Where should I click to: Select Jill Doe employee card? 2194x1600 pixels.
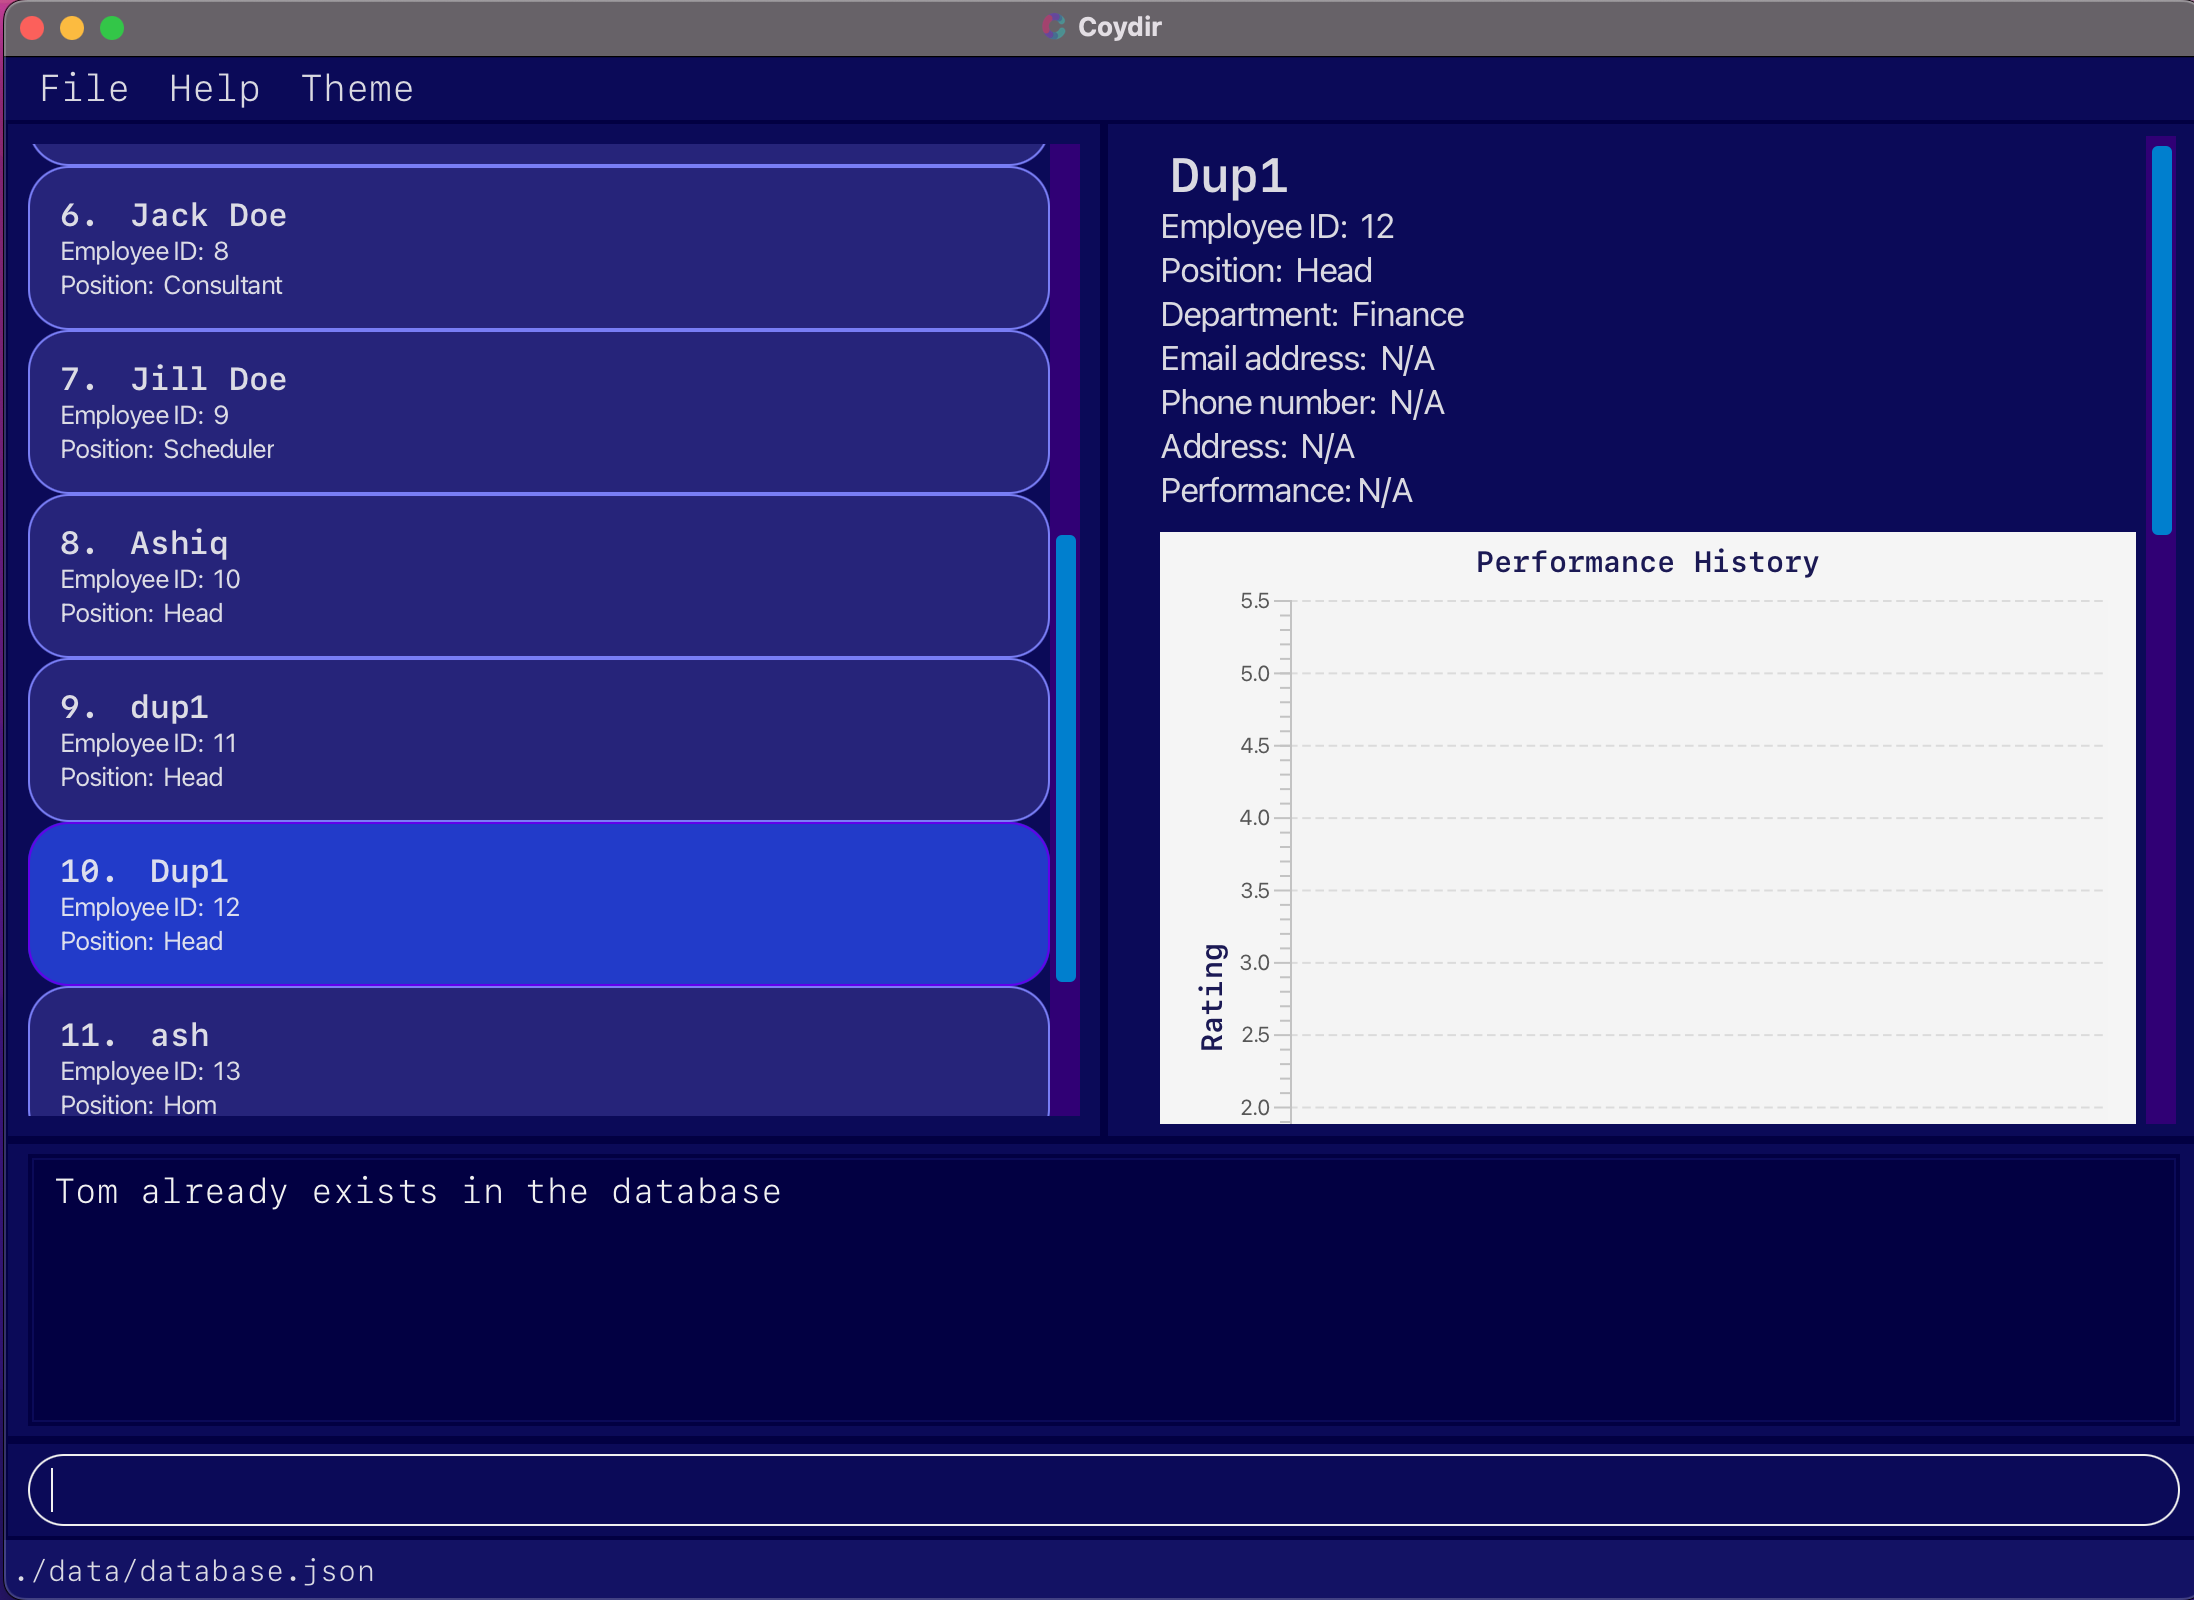tap(538, 412)
